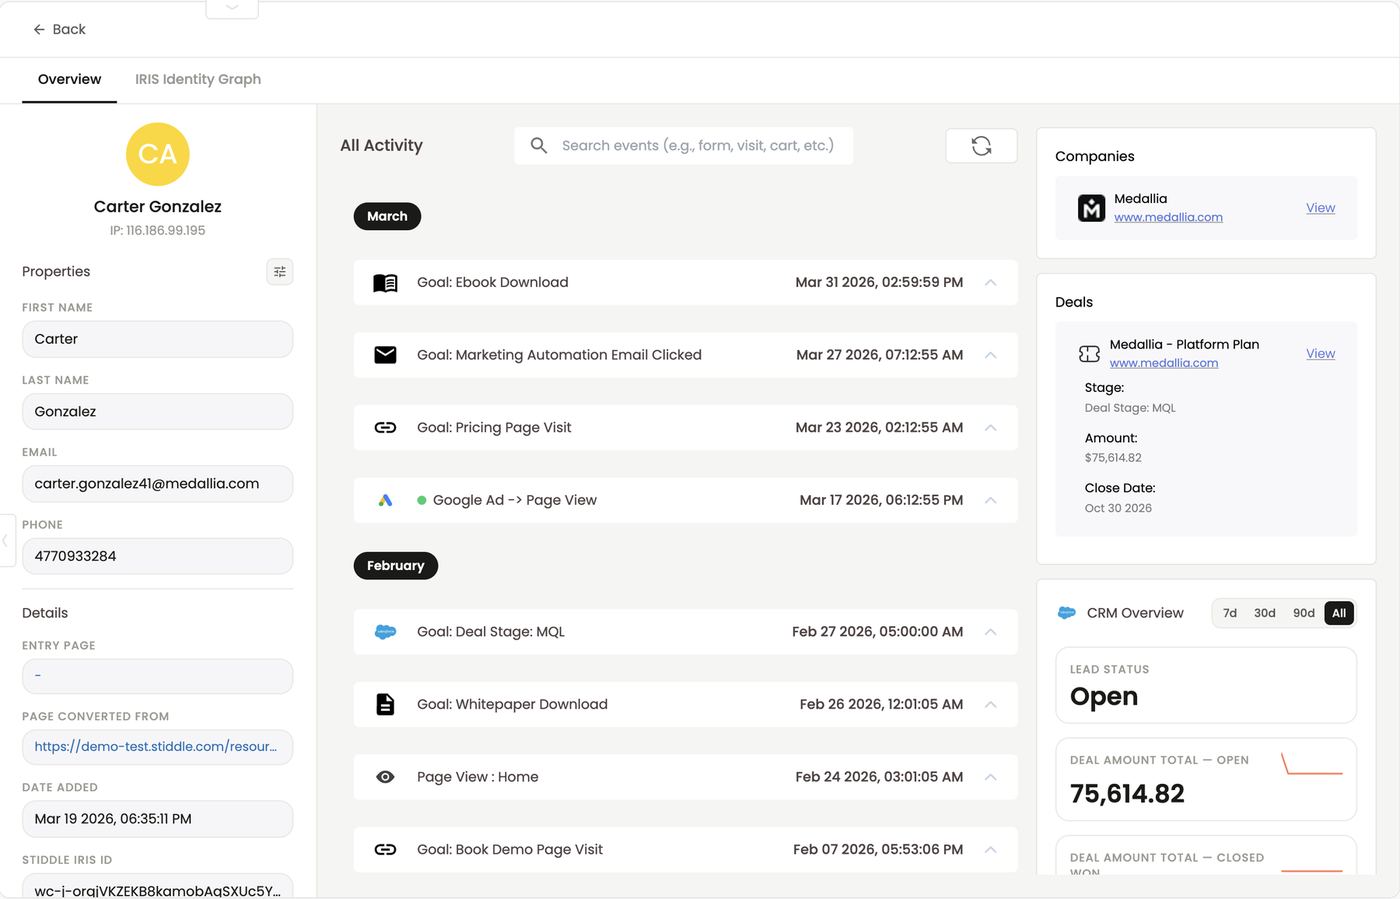Image resolution: width=1400 pixels, height=899 pixels.
Task: Click the link icon for Book Demo Page Visit
Action: (x=385, y=850)
